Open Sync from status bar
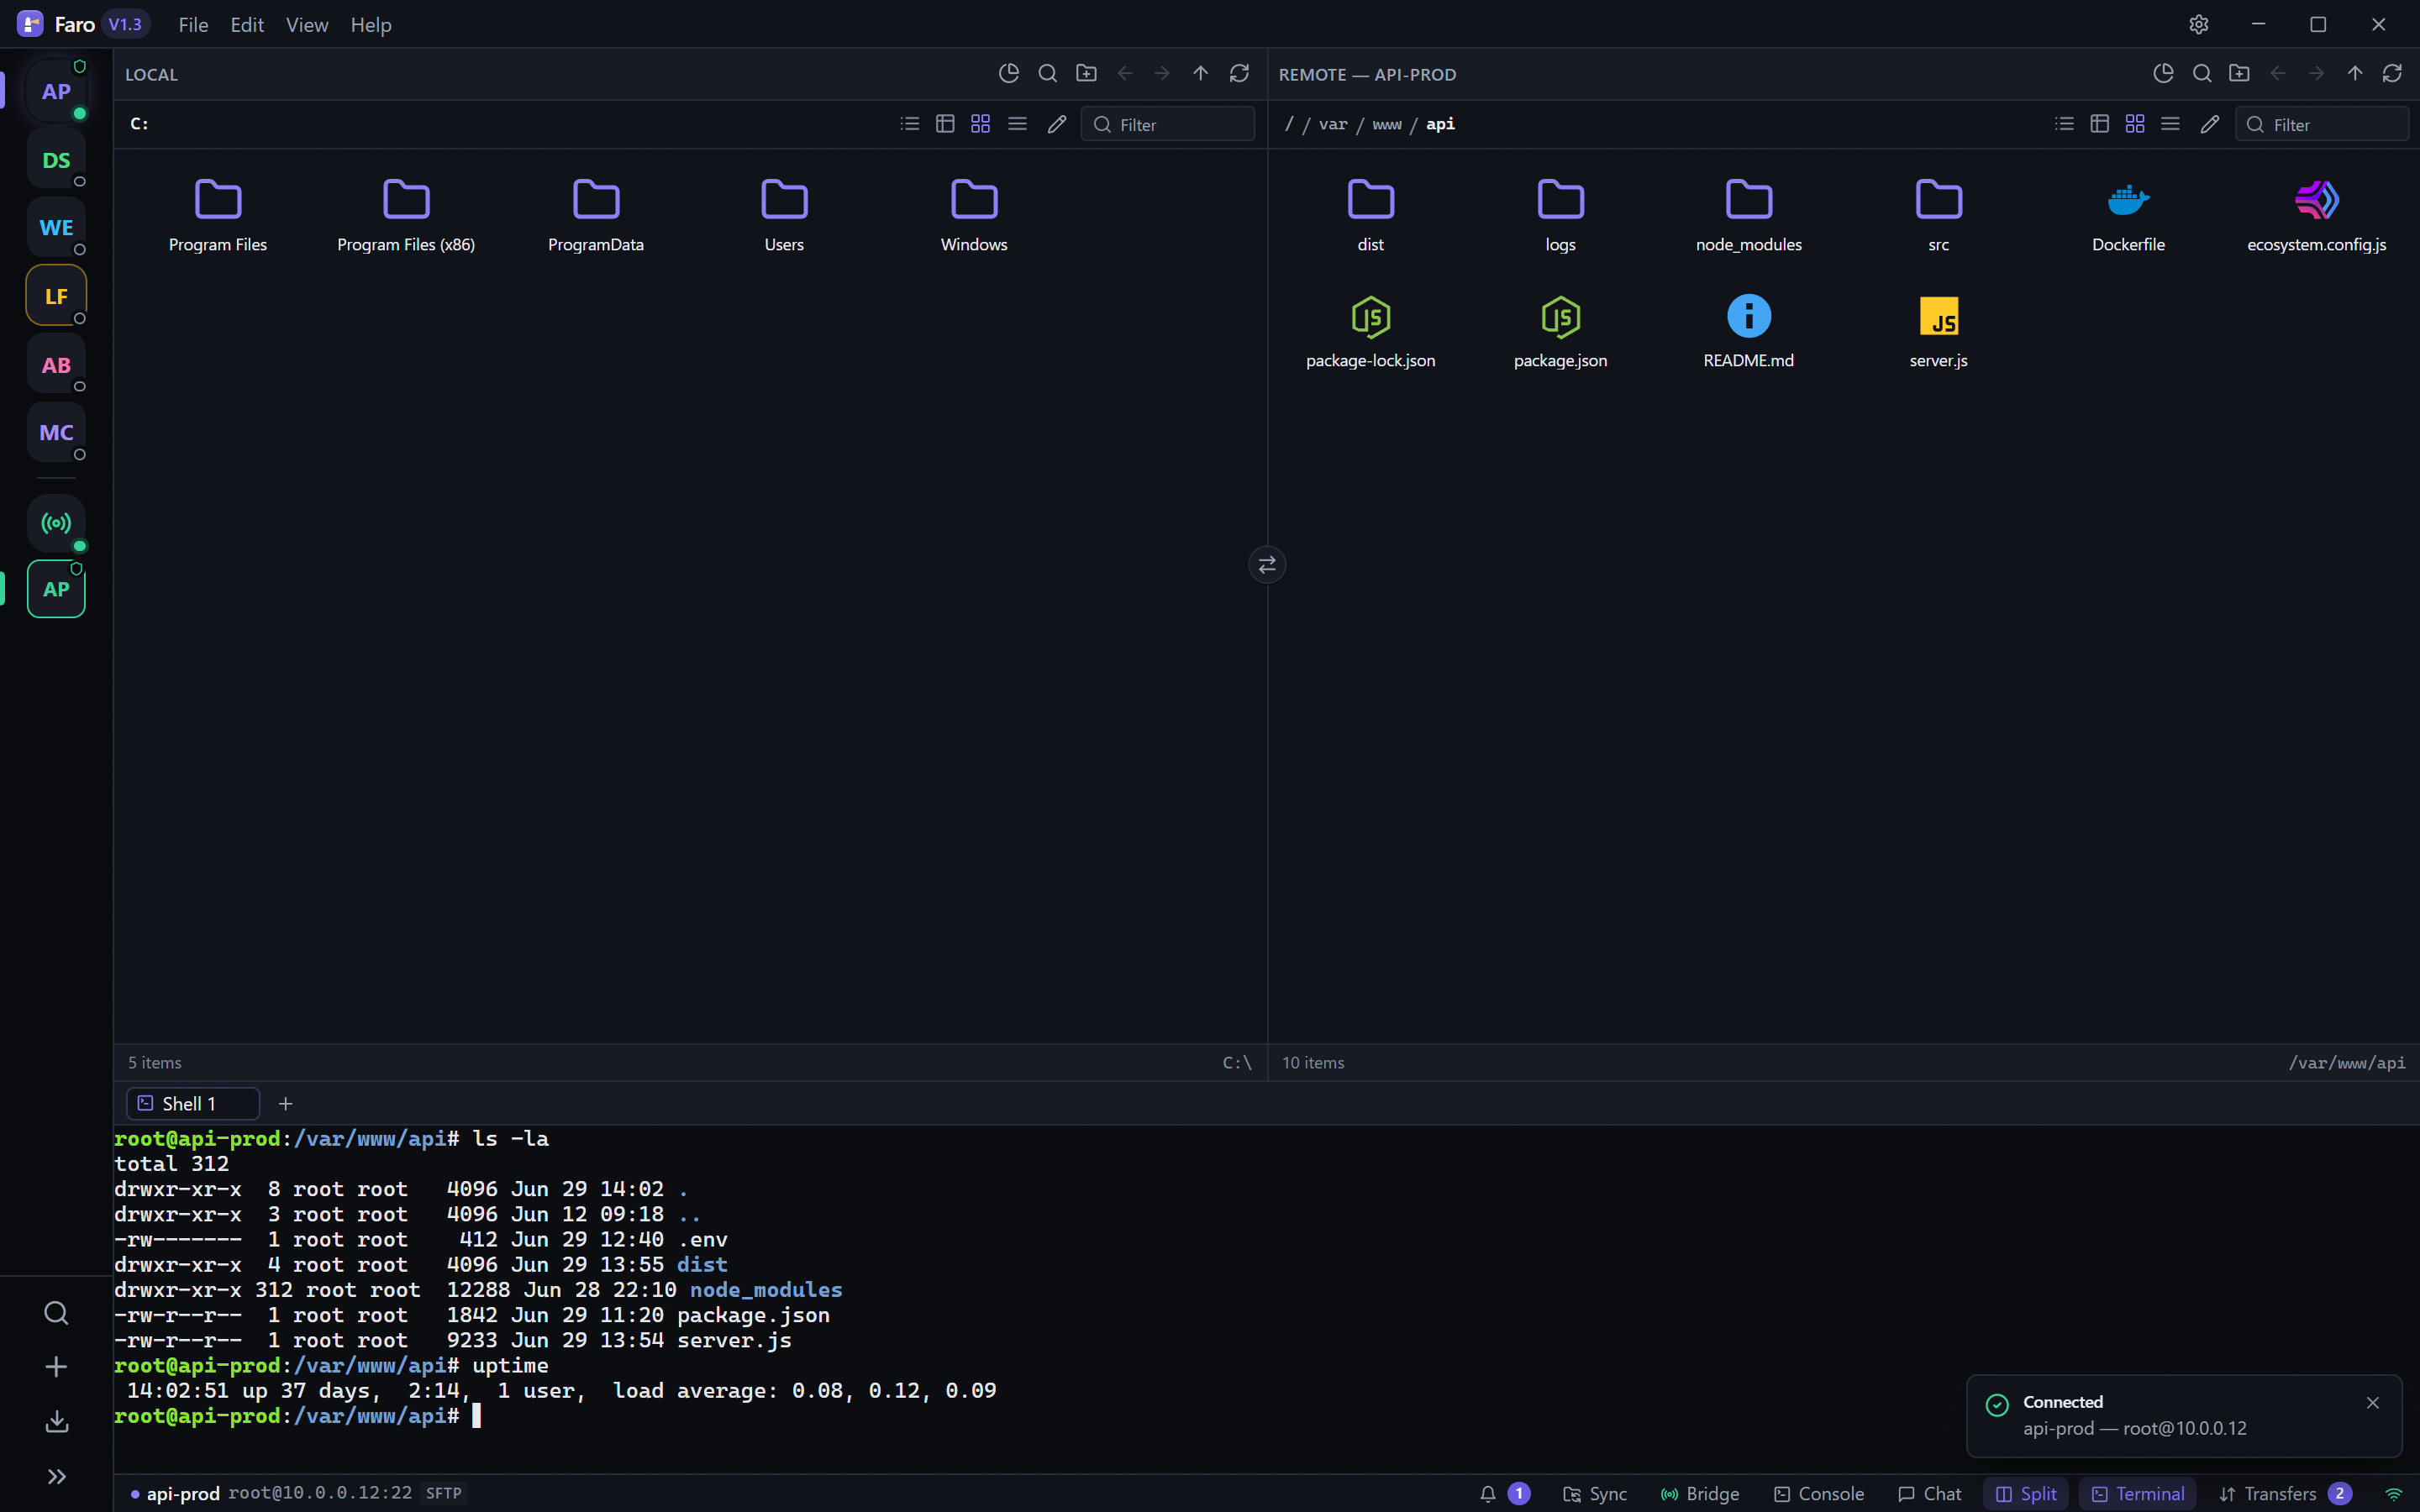Viewport: 2420px width, 1512px height. pos(1595,1494)
